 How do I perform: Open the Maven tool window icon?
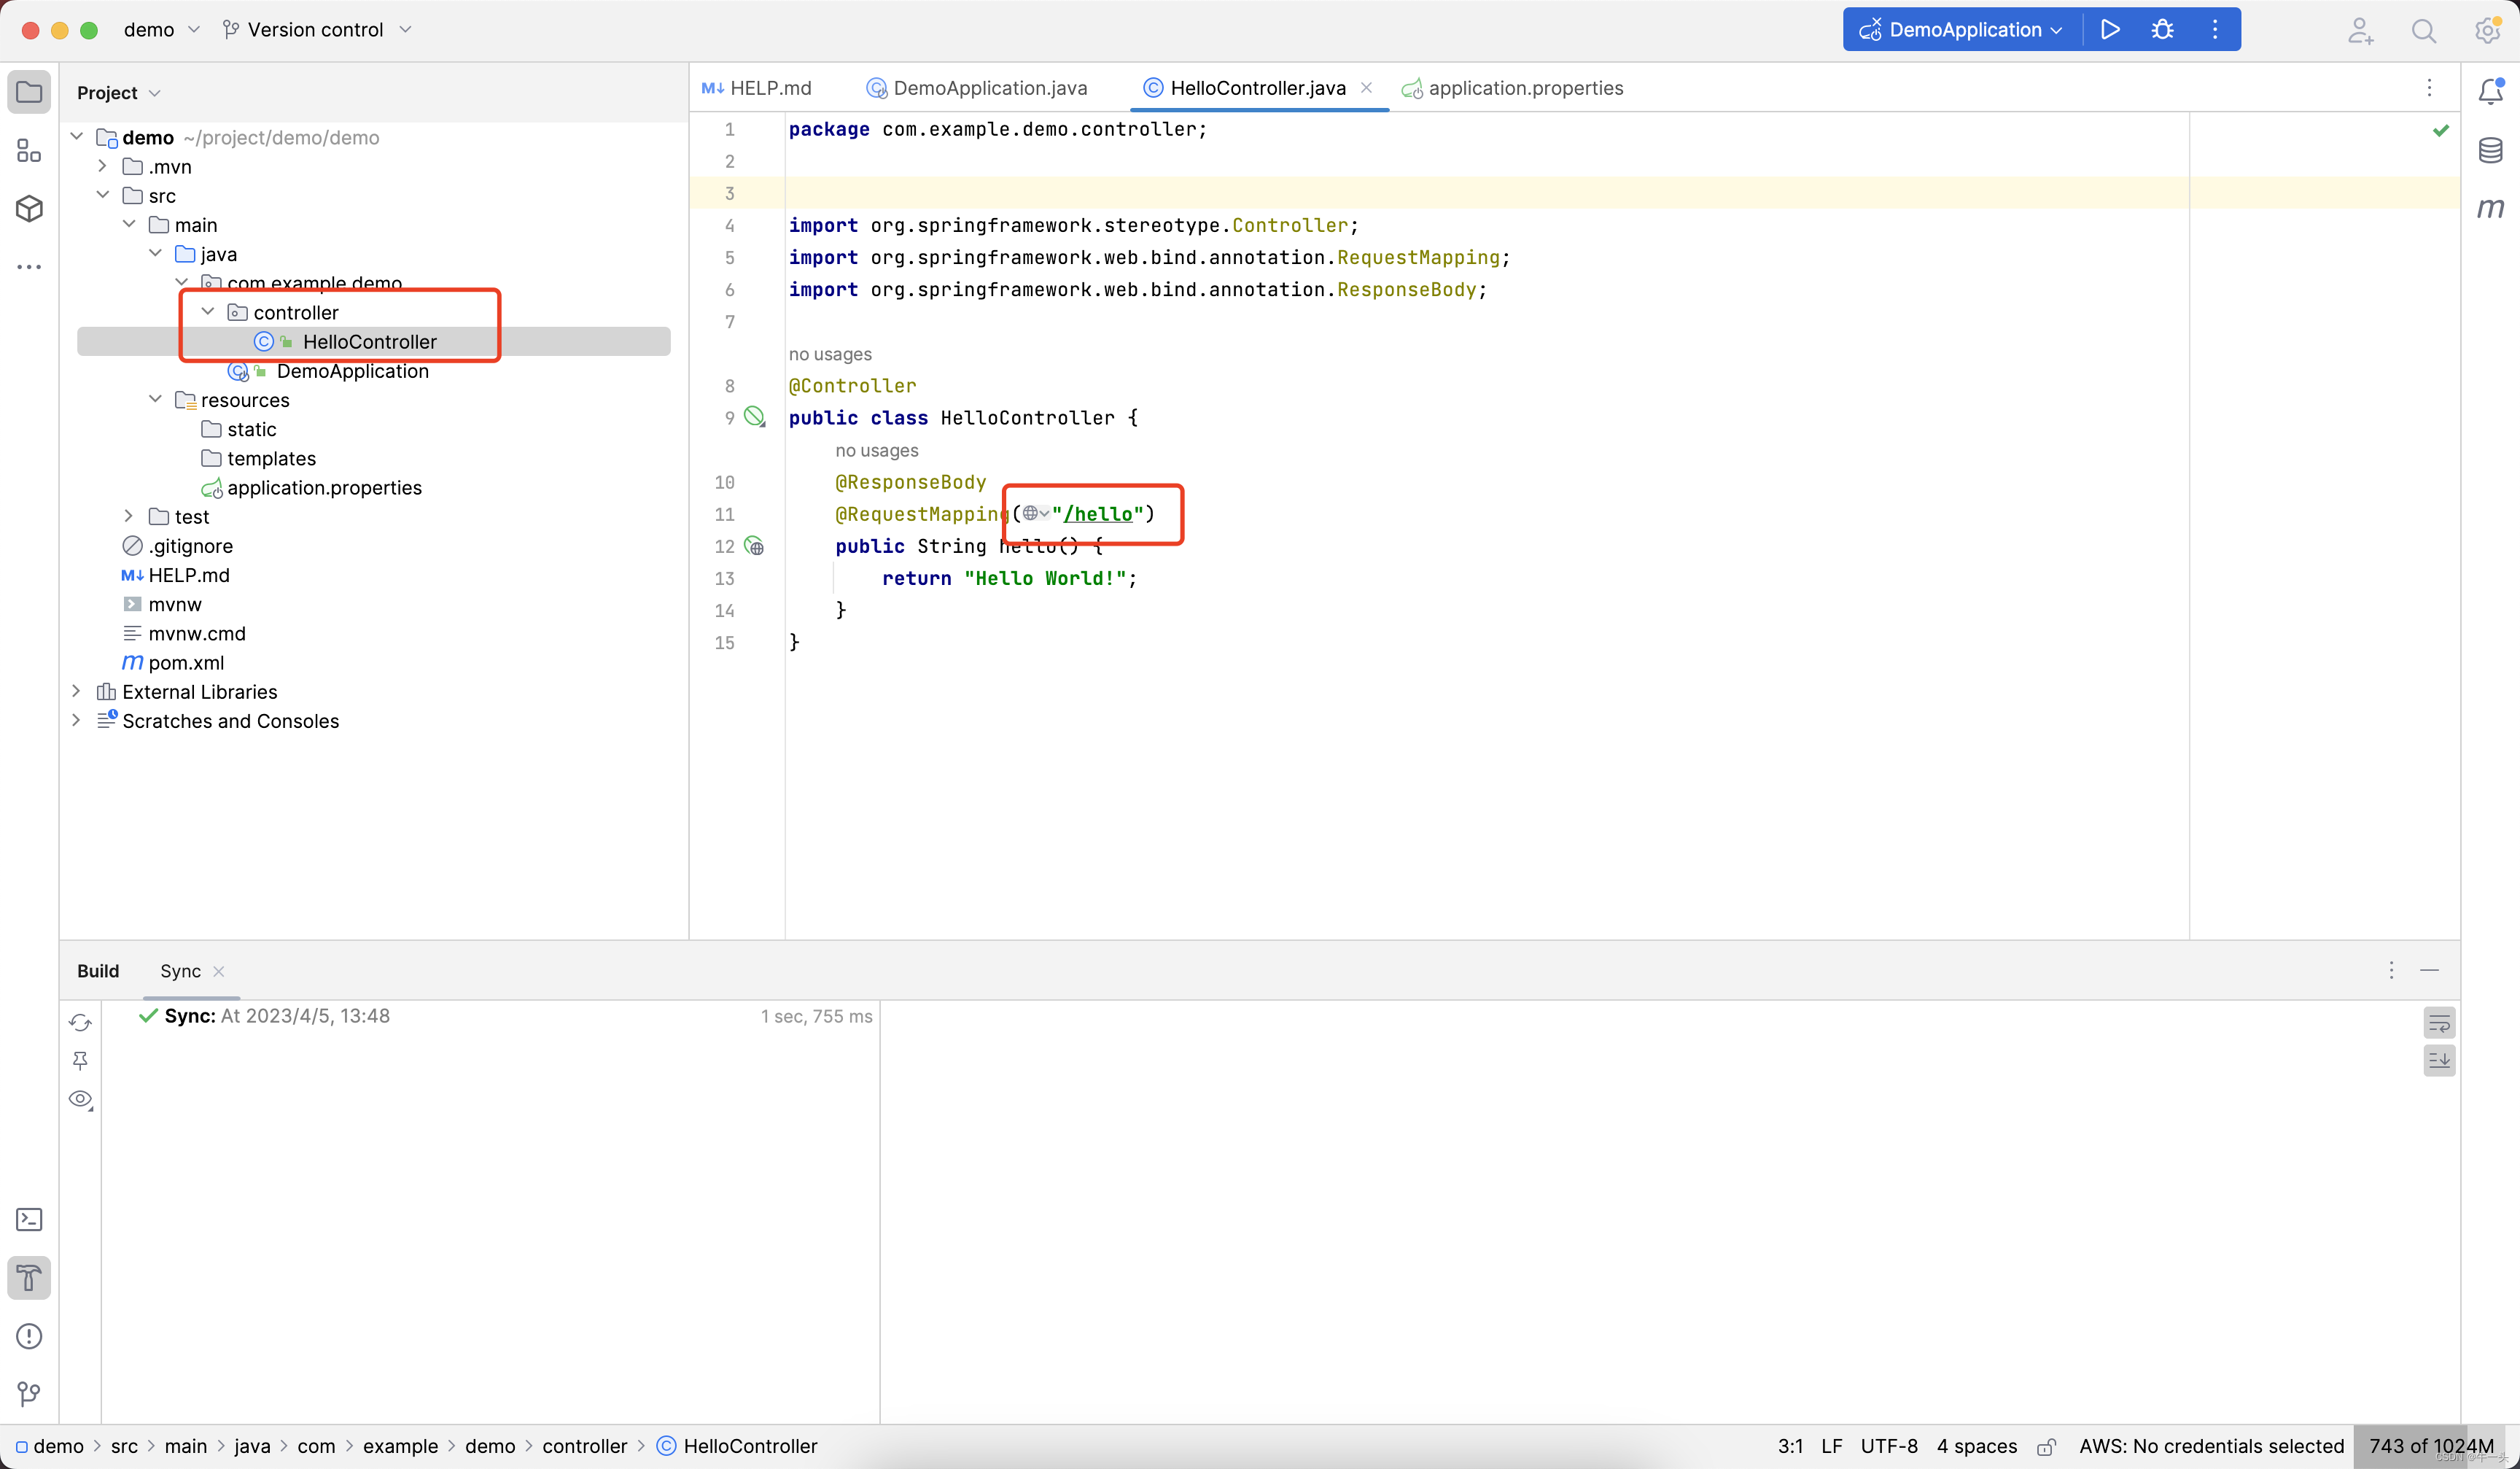[2490, 208]
